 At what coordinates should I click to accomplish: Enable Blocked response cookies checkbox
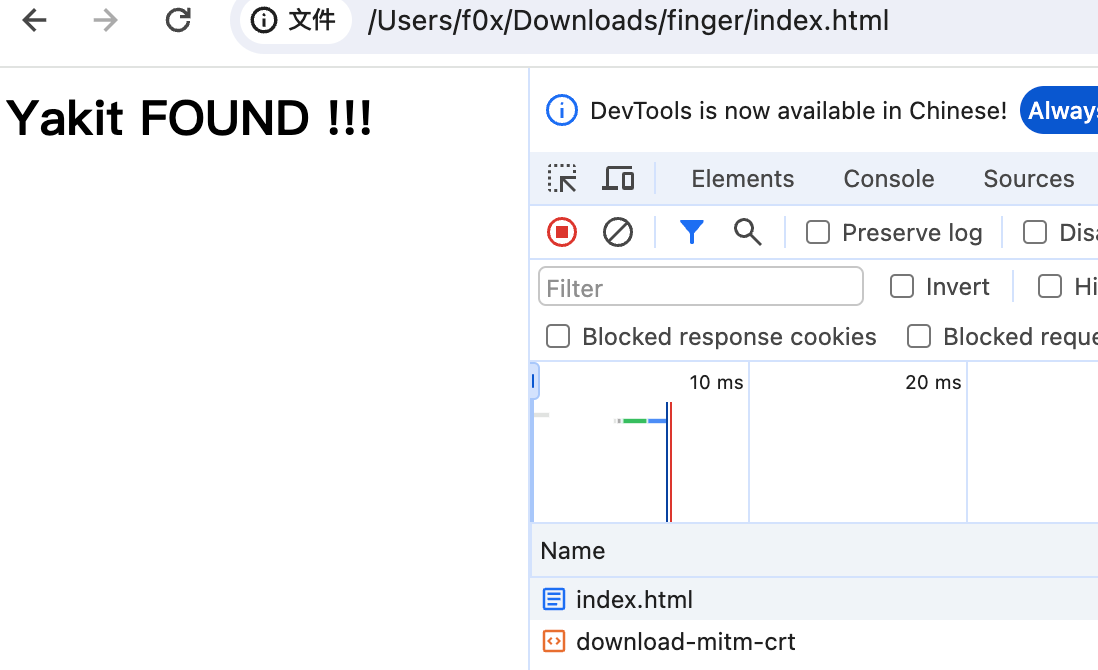[x=558, y=337]
